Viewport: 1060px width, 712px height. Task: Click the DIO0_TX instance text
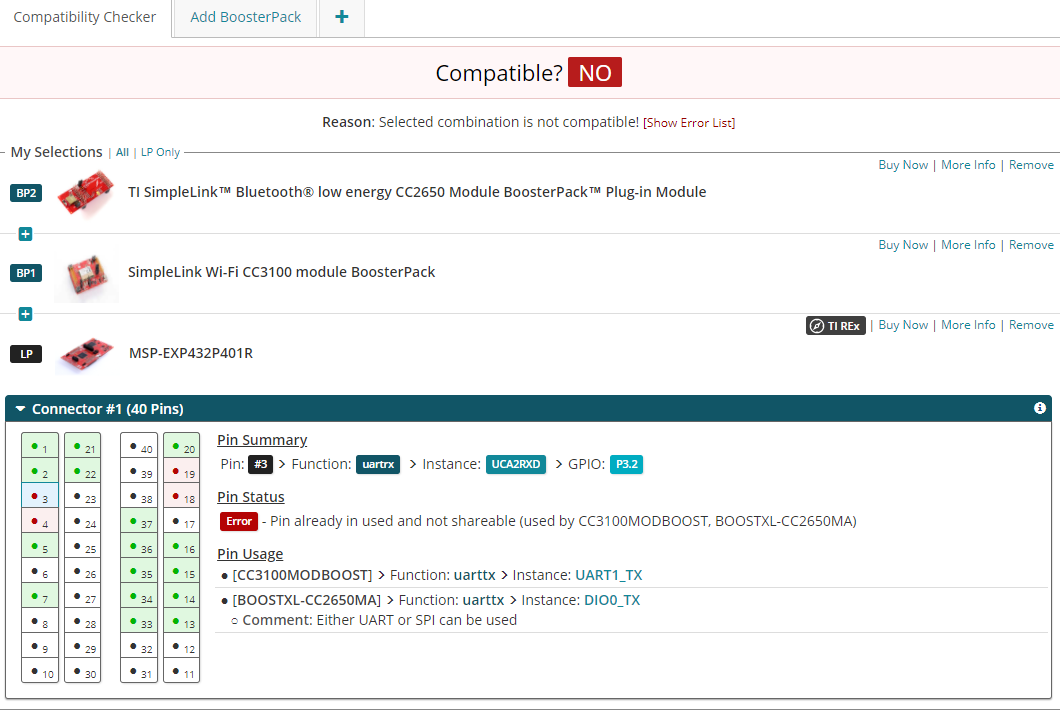(x=612, y=600)
